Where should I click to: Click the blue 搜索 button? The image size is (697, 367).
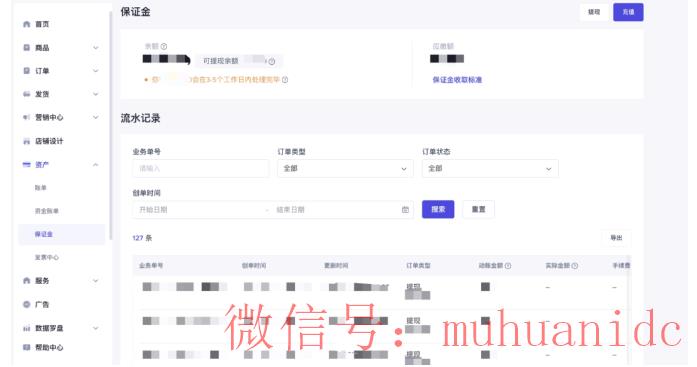(438, 209)
